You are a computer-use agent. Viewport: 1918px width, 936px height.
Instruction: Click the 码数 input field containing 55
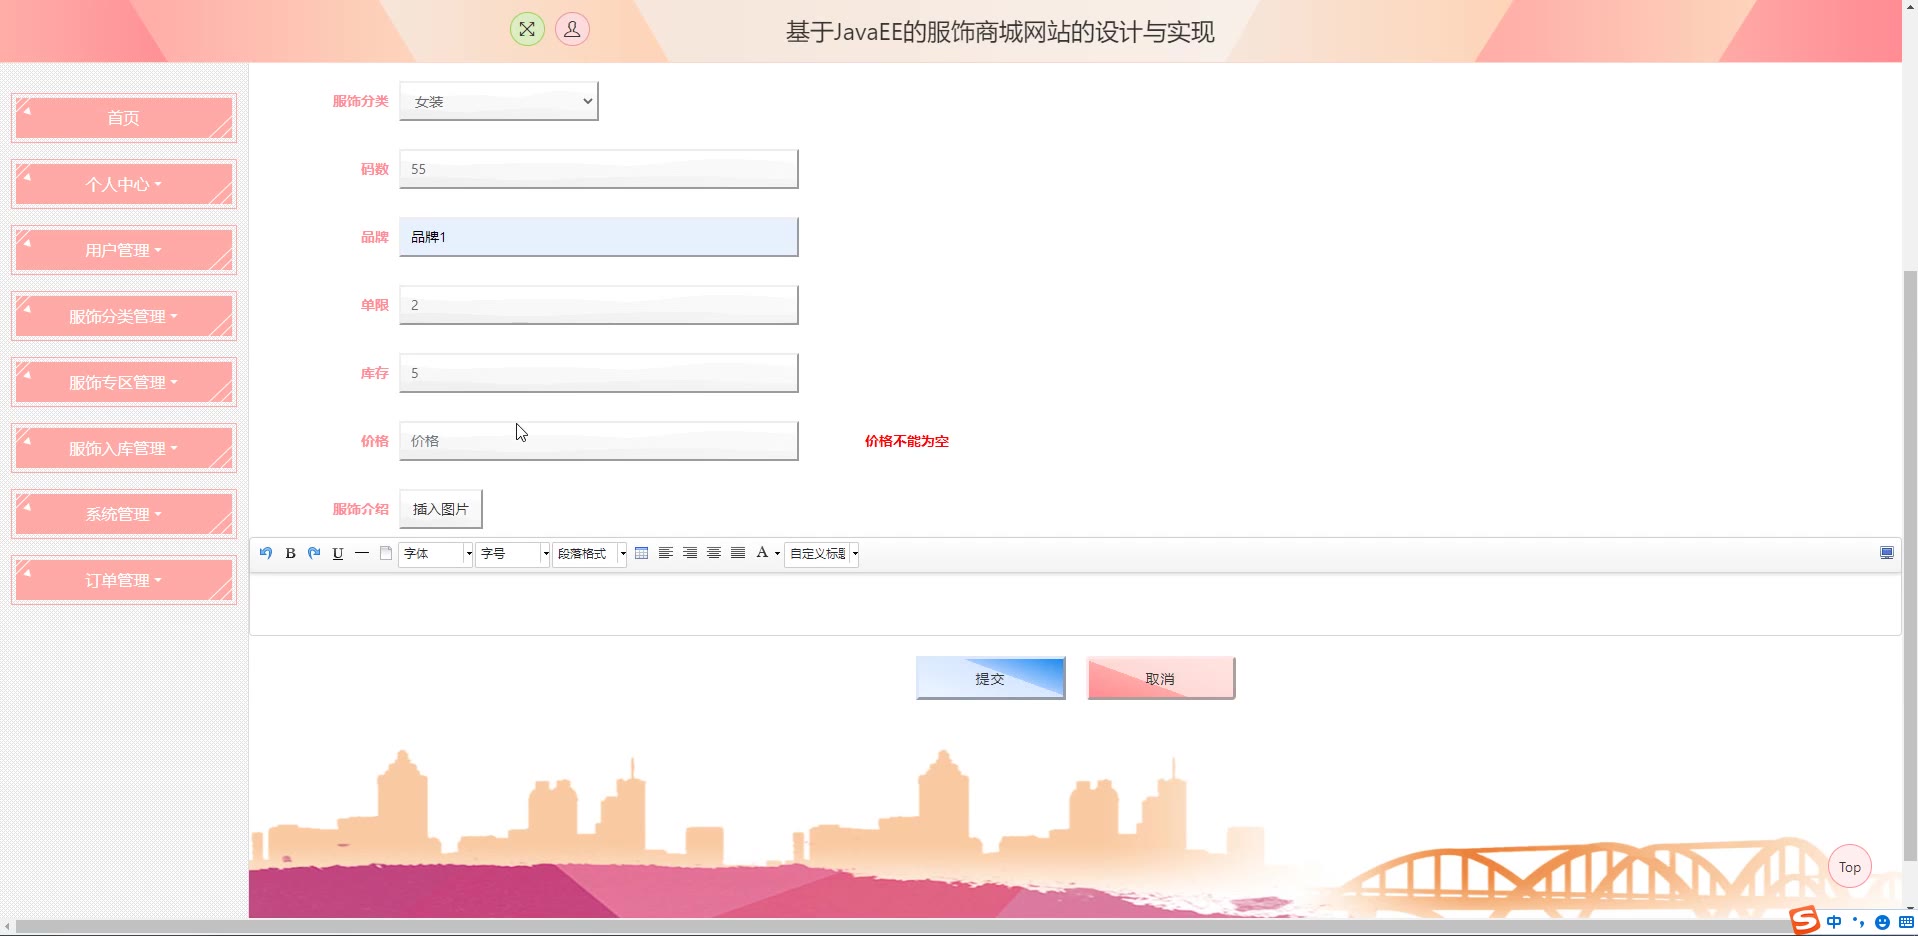599,169
